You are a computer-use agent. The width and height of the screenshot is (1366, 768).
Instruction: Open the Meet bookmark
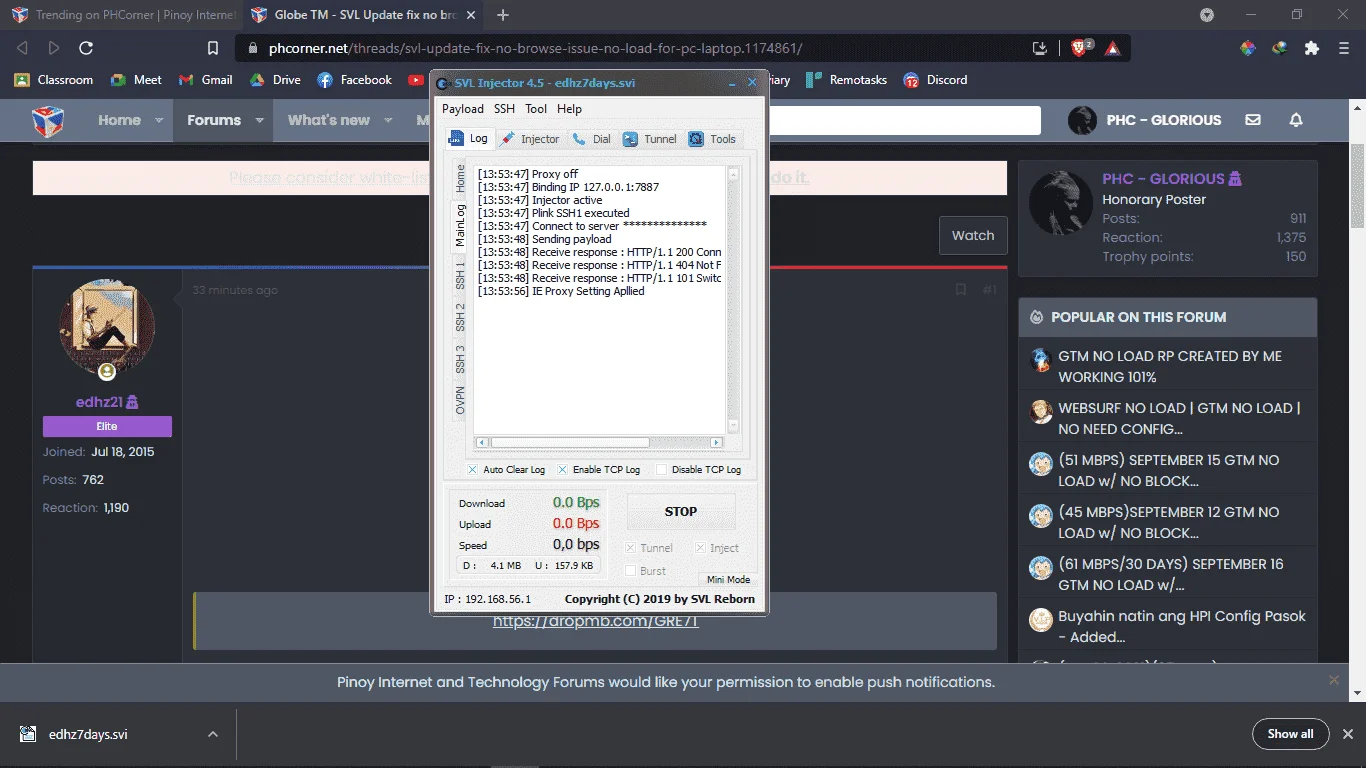136,80
